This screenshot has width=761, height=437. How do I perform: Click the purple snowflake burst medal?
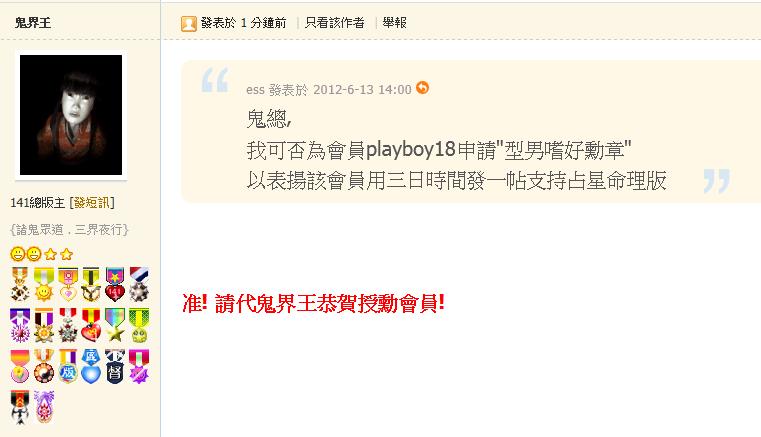pos(20,325)
